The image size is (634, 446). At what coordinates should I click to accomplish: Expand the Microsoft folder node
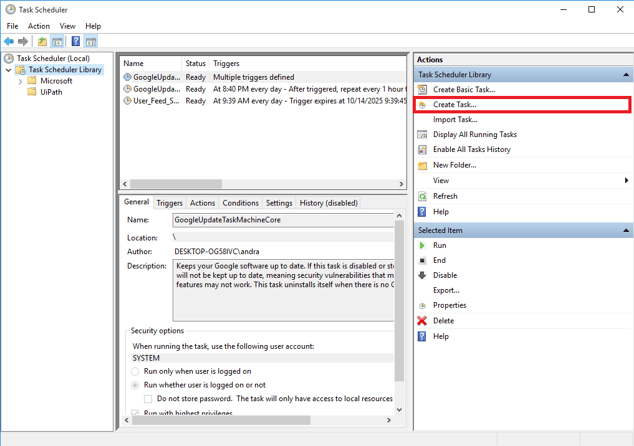pos(20,81)
